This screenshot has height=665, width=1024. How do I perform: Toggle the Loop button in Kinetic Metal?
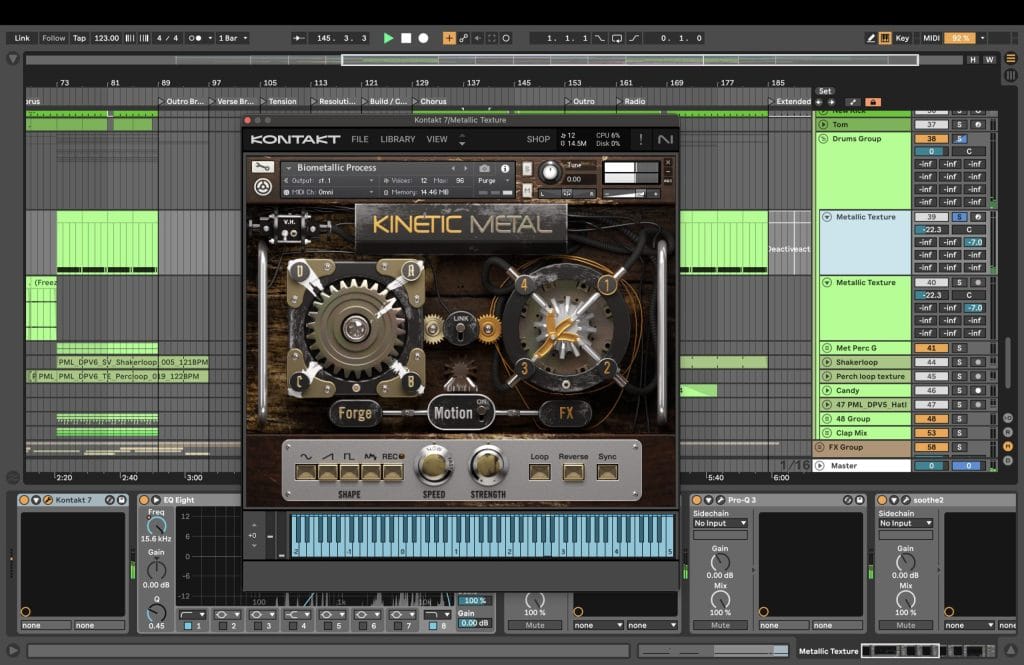point(540,470)
